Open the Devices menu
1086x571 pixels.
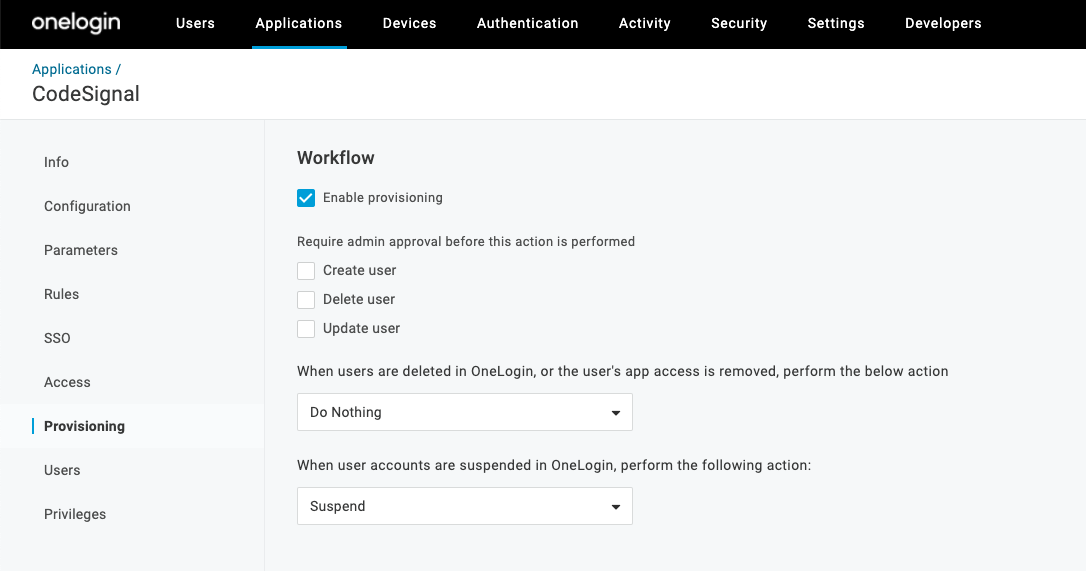(409, 23)
